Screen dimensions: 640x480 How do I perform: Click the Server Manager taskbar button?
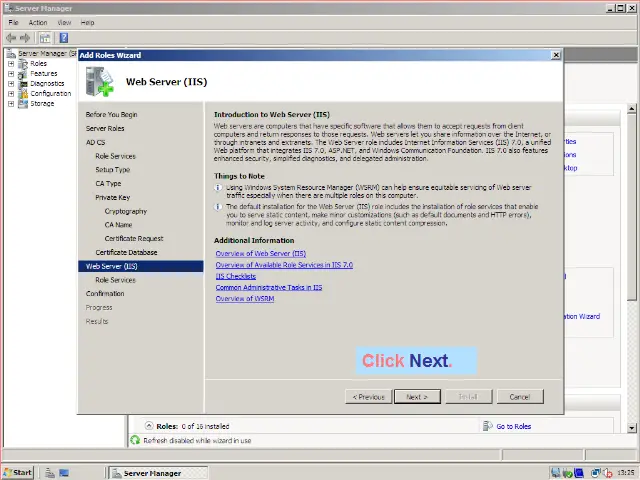159,473
